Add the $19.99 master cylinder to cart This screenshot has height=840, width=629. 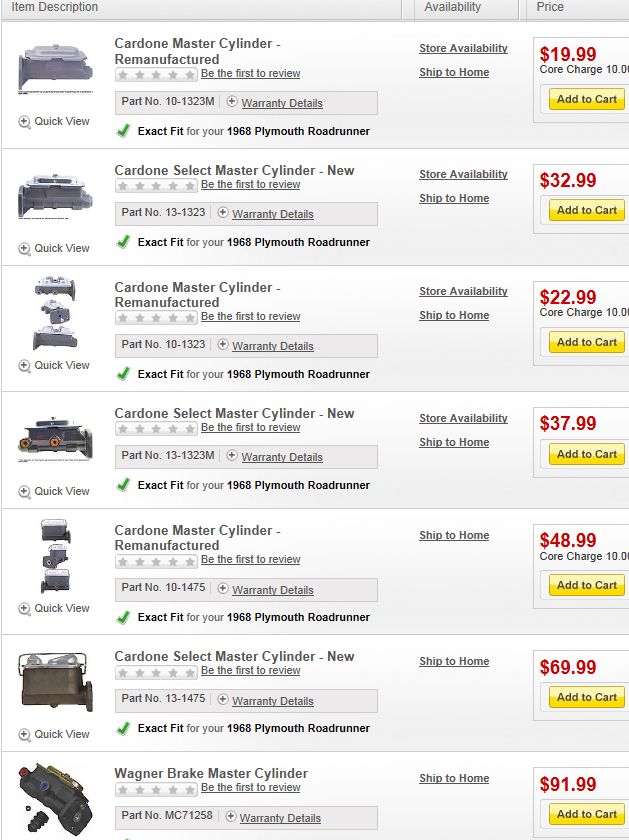587,99
